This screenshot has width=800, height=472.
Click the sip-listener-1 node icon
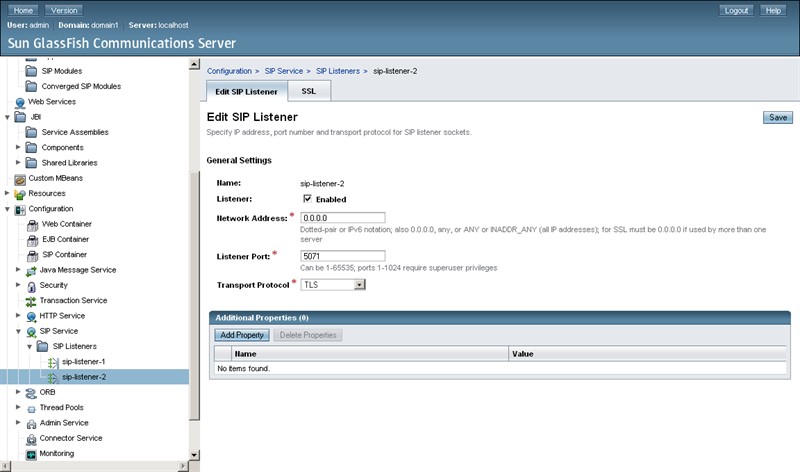coord(52,361)
